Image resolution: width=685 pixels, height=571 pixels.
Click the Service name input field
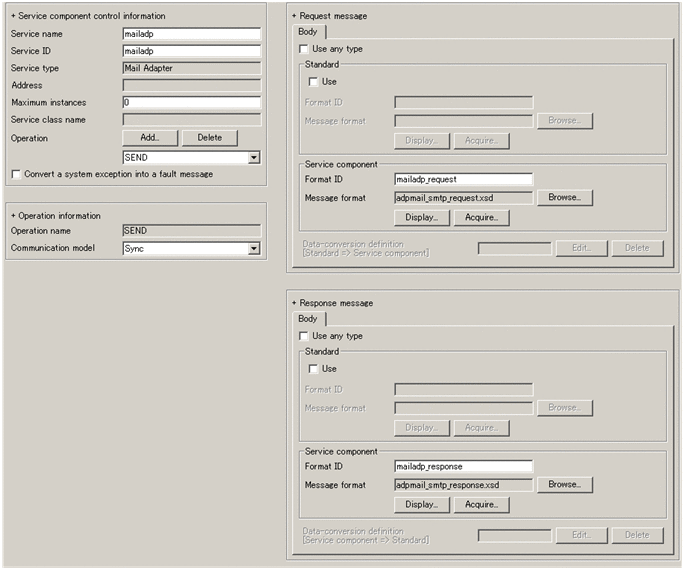pos(191,34)
